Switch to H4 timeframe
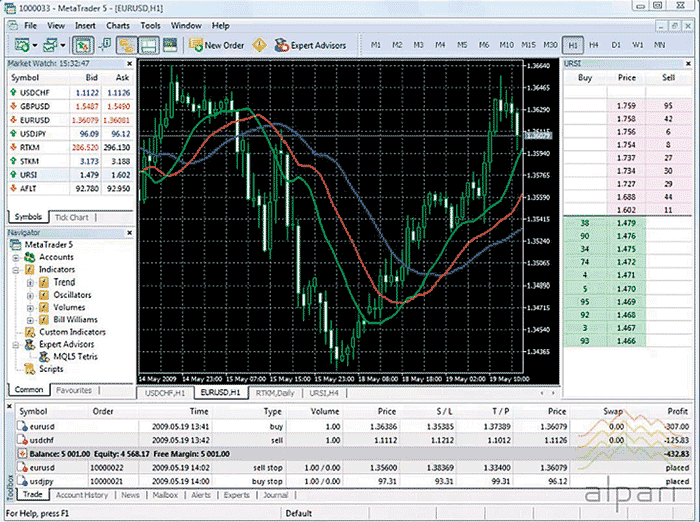Image resolution: width=700 pixels, height=522 pixels. click(594, 45)
